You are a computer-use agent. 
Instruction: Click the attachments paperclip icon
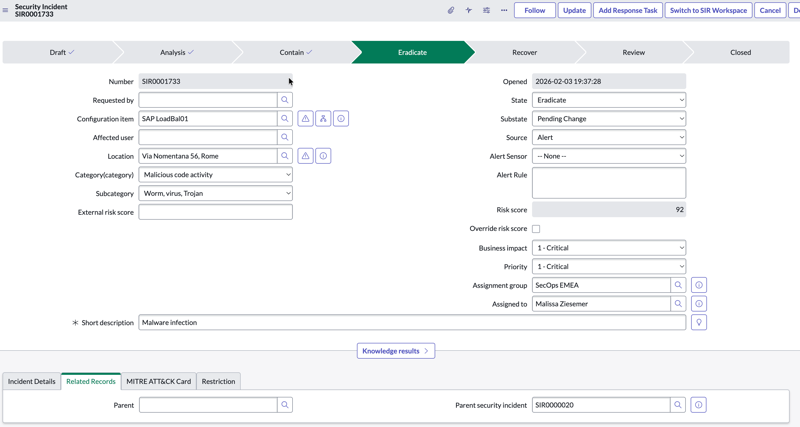(451, 10)
